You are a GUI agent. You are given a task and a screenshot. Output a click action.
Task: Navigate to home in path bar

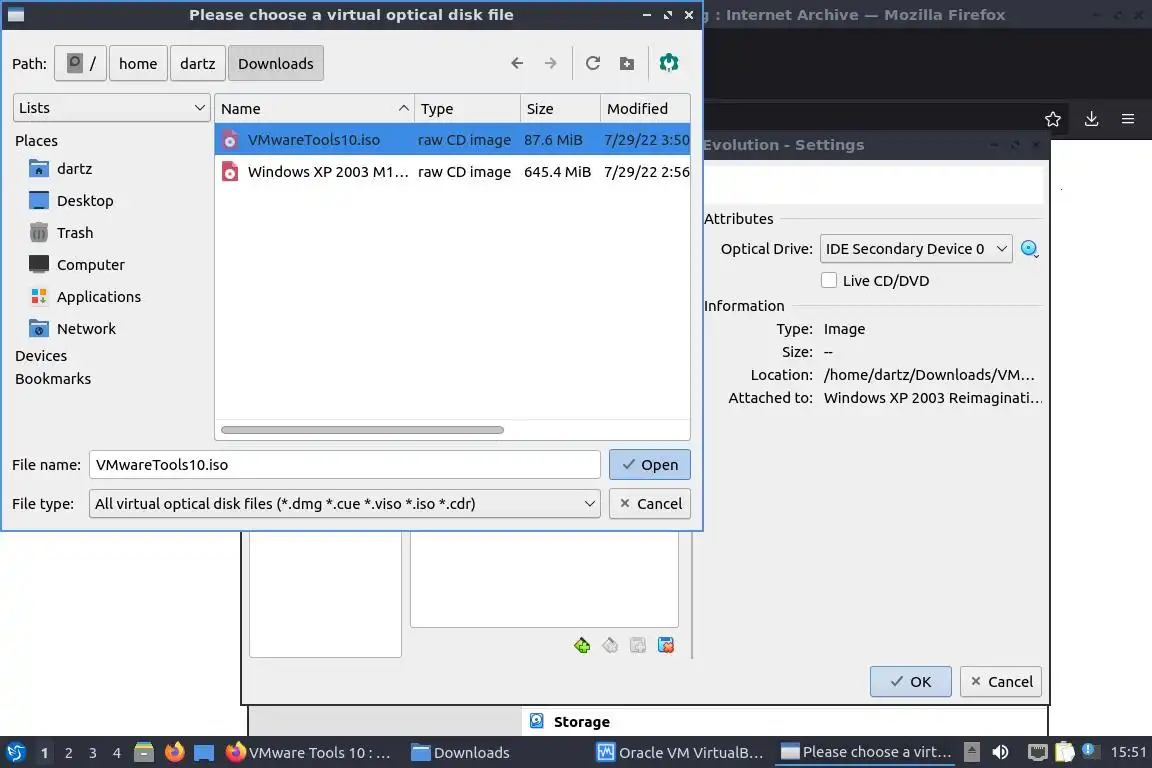(x=138, y=64)
